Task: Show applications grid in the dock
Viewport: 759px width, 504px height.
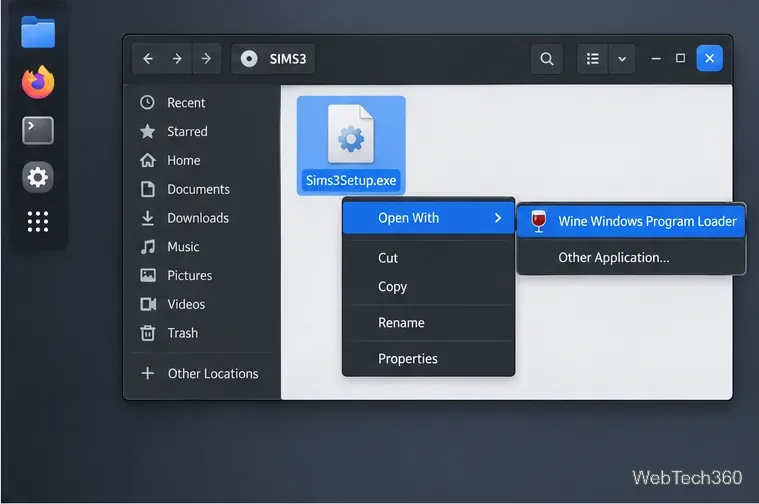Action: (38, 222)
